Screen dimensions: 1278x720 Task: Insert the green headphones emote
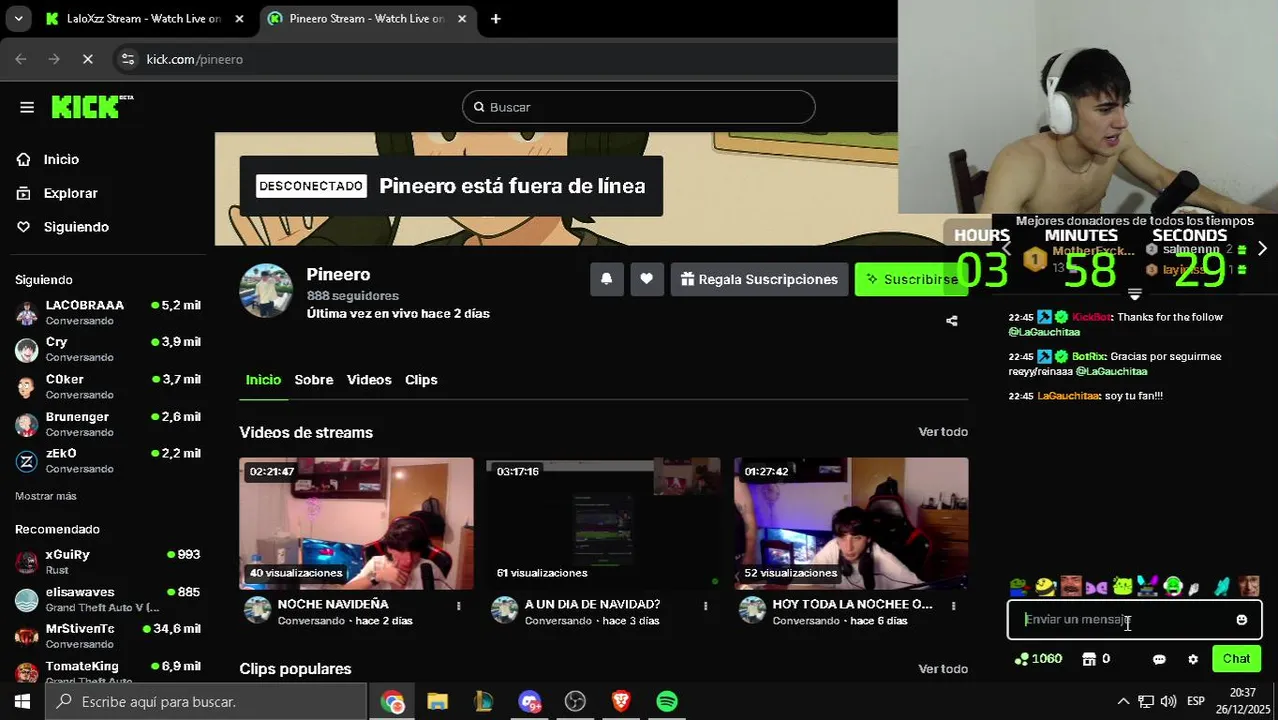[x=1173, y=586]
